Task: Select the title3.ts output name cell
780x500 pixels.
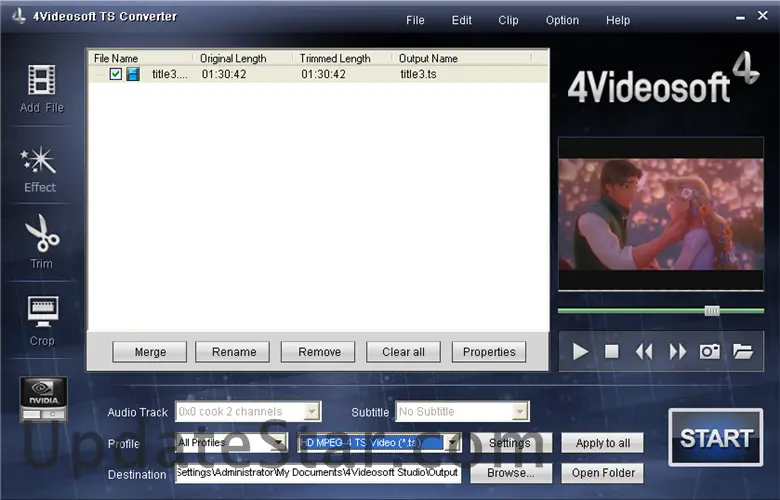Action: (x=418, y=74)
